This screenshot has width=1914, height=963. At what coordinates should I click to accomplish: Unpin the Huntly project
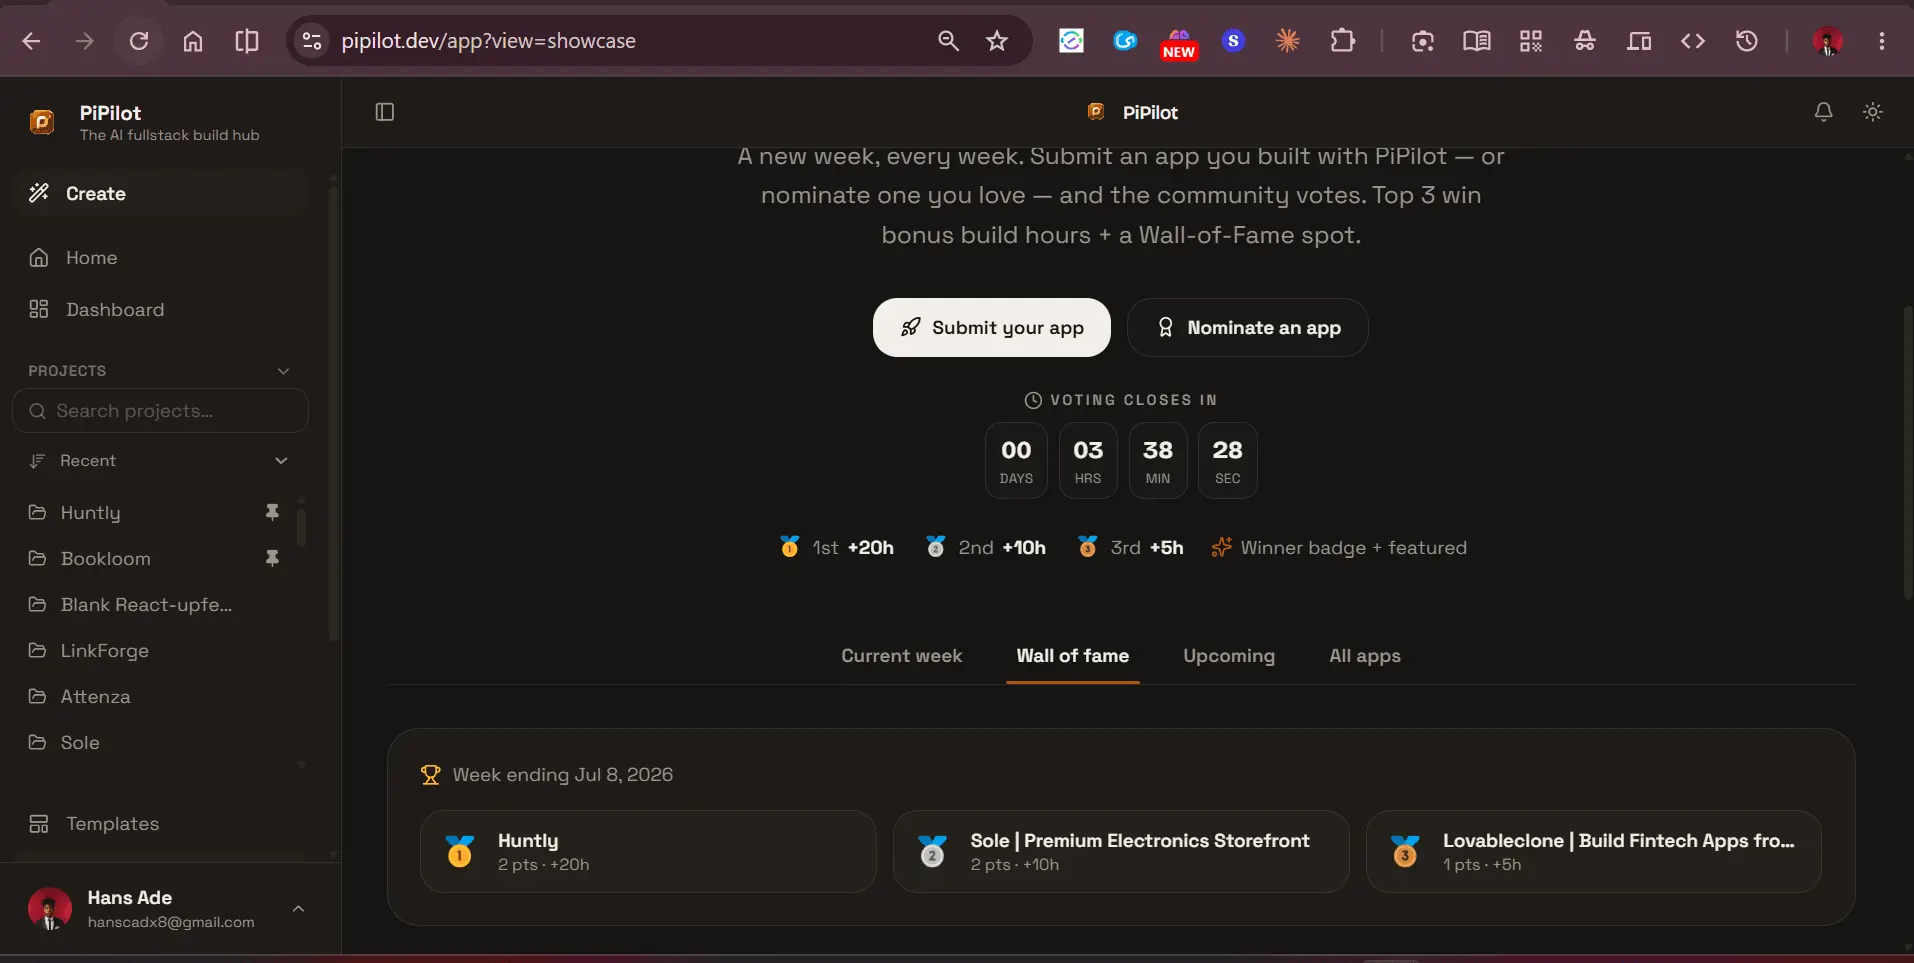coord(272,512)
